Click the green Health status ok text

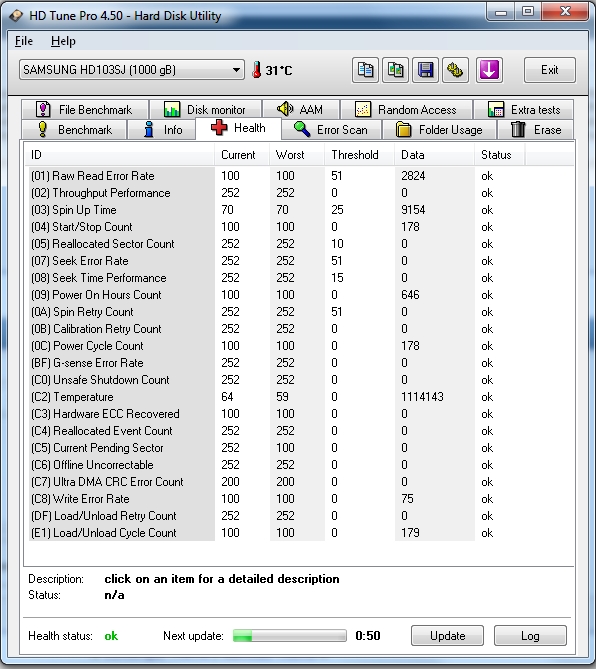(x=111, y=636)
